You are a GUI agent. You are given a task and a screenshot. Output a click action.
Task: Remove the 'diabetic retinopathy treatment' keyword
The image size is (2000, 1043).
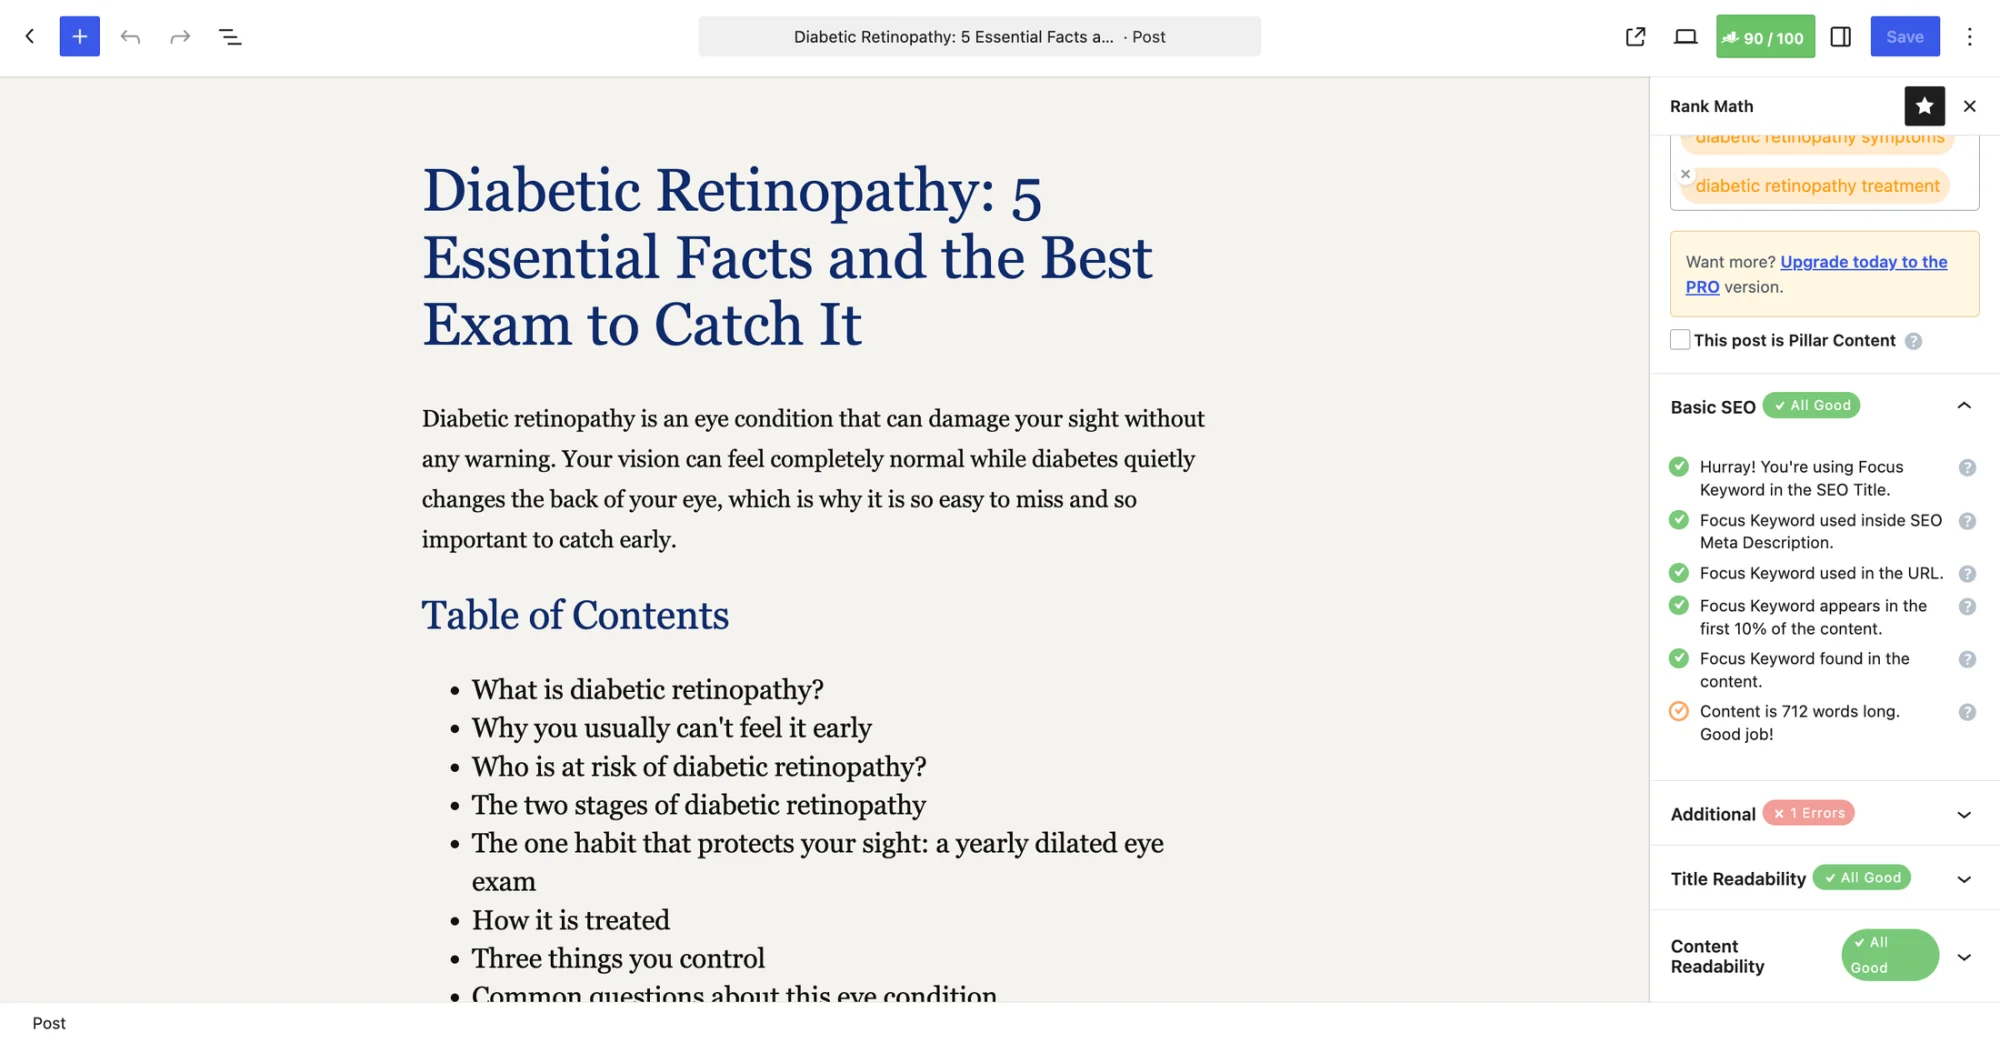pos(1686,174)
